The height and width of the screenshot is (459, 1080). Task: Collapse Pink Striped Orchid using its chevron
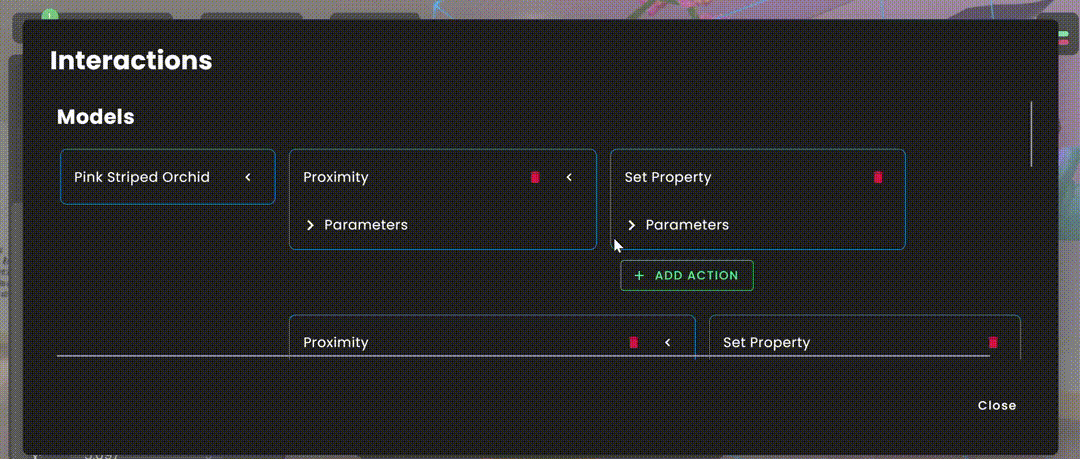point(248,177)
